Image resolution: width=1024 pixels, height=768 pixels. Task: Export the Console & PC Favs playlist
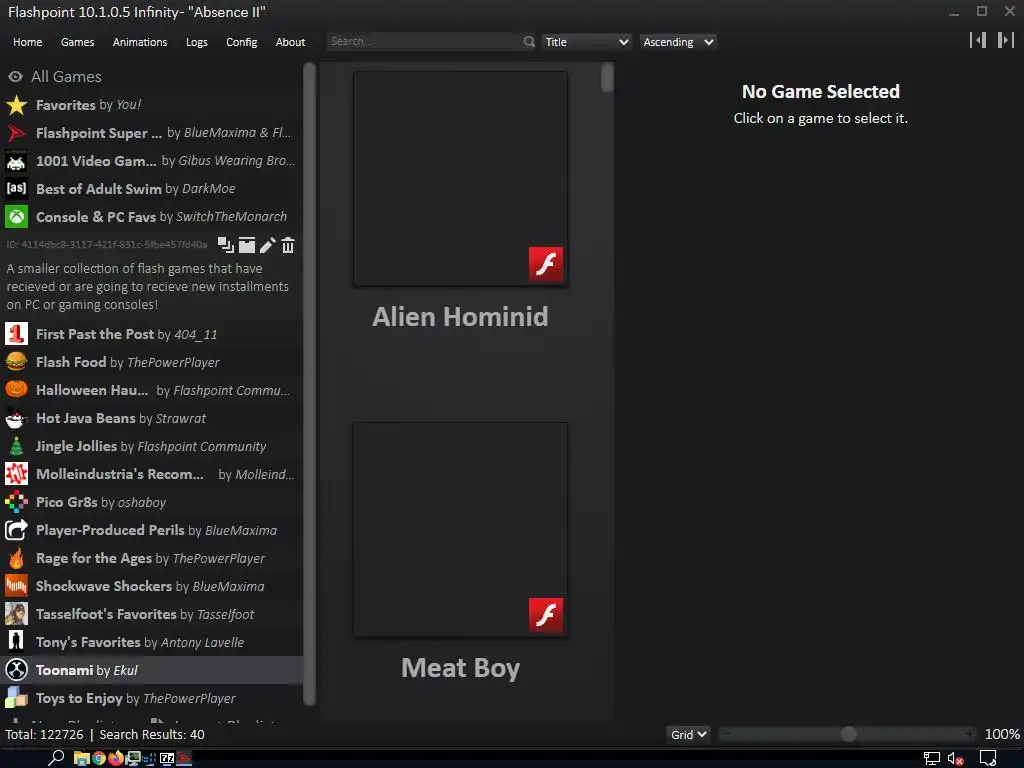tap(247, 245)
